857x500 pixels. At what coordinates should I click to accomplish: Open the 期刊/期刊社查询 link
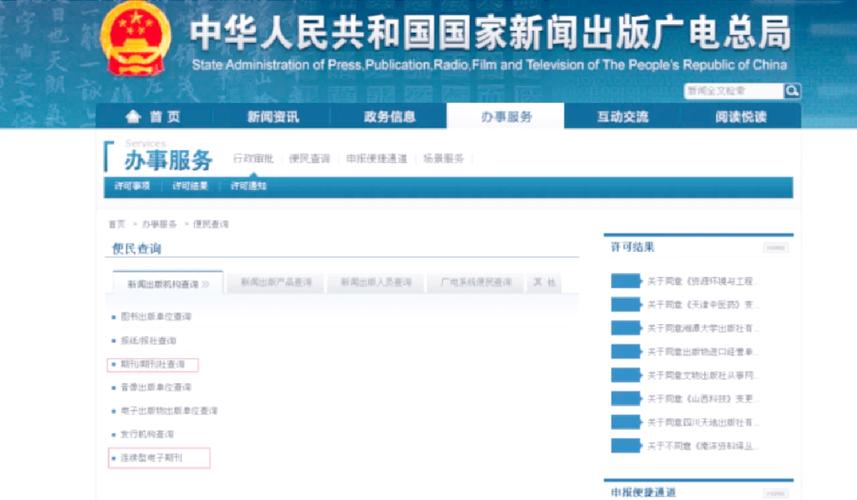coord(152,364)
